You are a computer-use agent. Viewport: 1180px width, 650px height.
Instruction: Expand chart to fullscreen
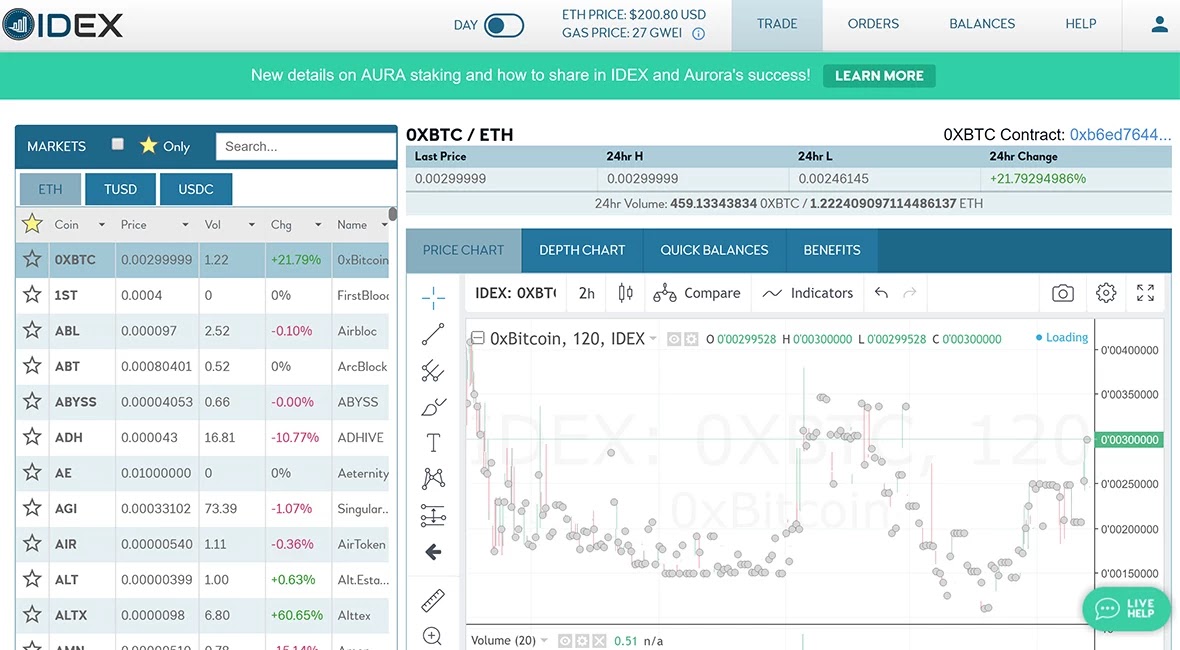[1145, 293]
